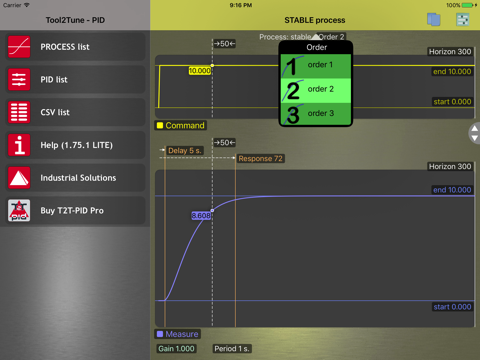Tap the Help info icon
Viewport: 480px width, 360px height.
click(19, 145)
